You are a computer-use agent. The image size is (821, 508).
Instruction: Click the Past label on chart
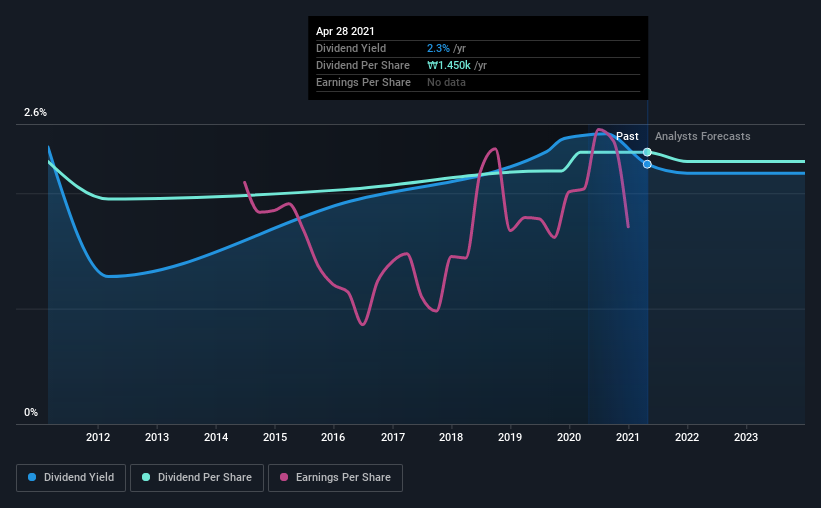point(627,136)
